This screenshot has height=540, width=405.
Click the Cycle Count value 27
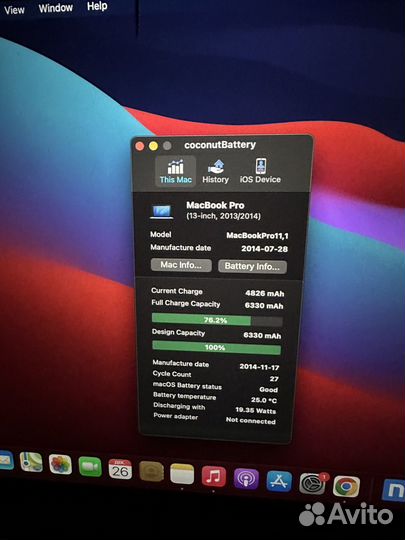[274, 379]
